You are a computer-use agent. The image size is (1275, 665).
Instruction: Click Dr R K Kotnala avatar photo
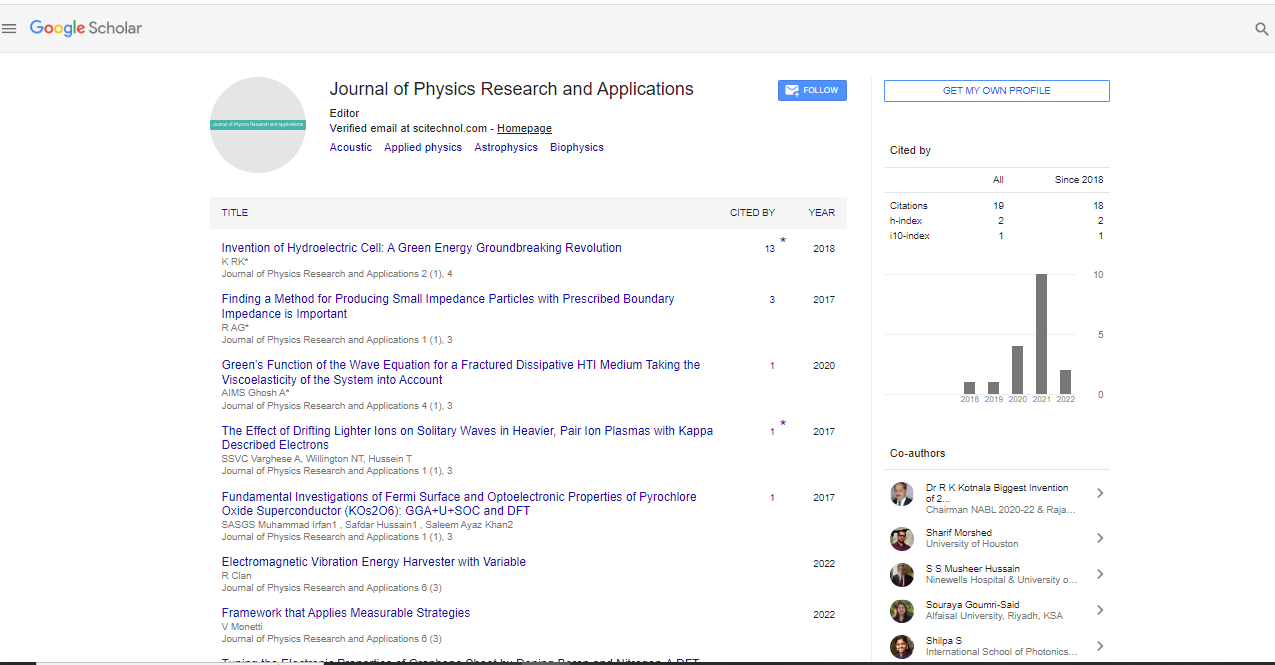click(x=902, y=494)
